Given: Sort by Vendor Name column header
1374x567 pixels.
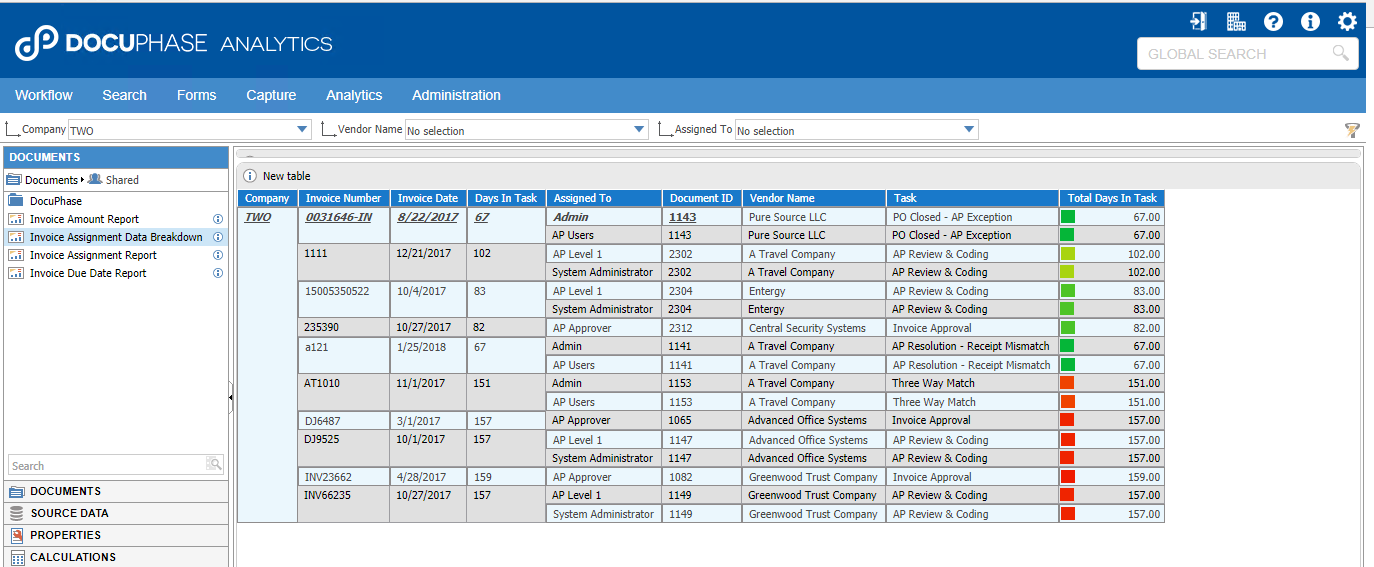Looking at the screenshot, I should click(x=814, y=198).
